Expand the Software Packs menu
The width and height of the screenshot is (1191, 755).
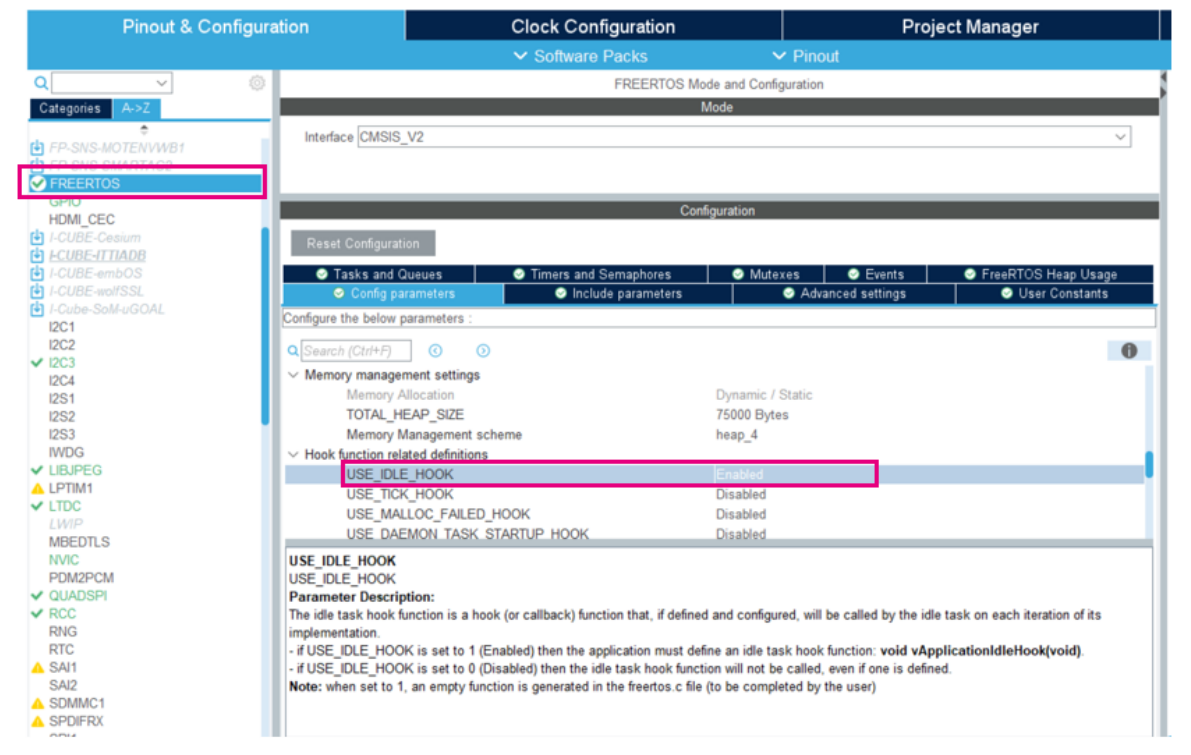[x=581, y=56]
